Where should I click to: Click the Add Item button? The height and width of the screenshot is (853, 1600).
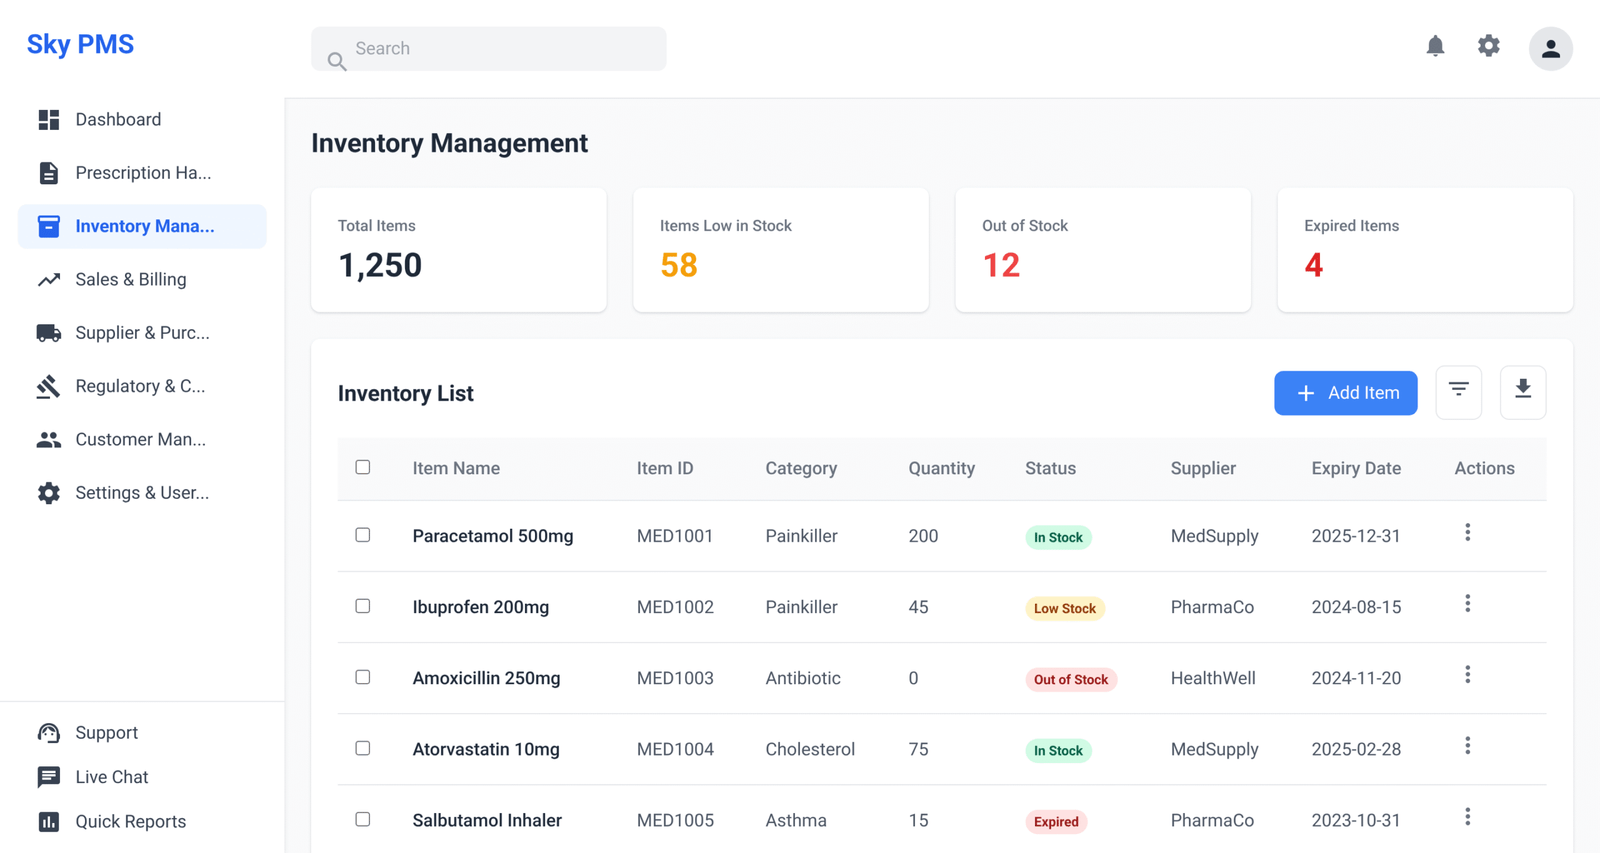(1345, 393)
